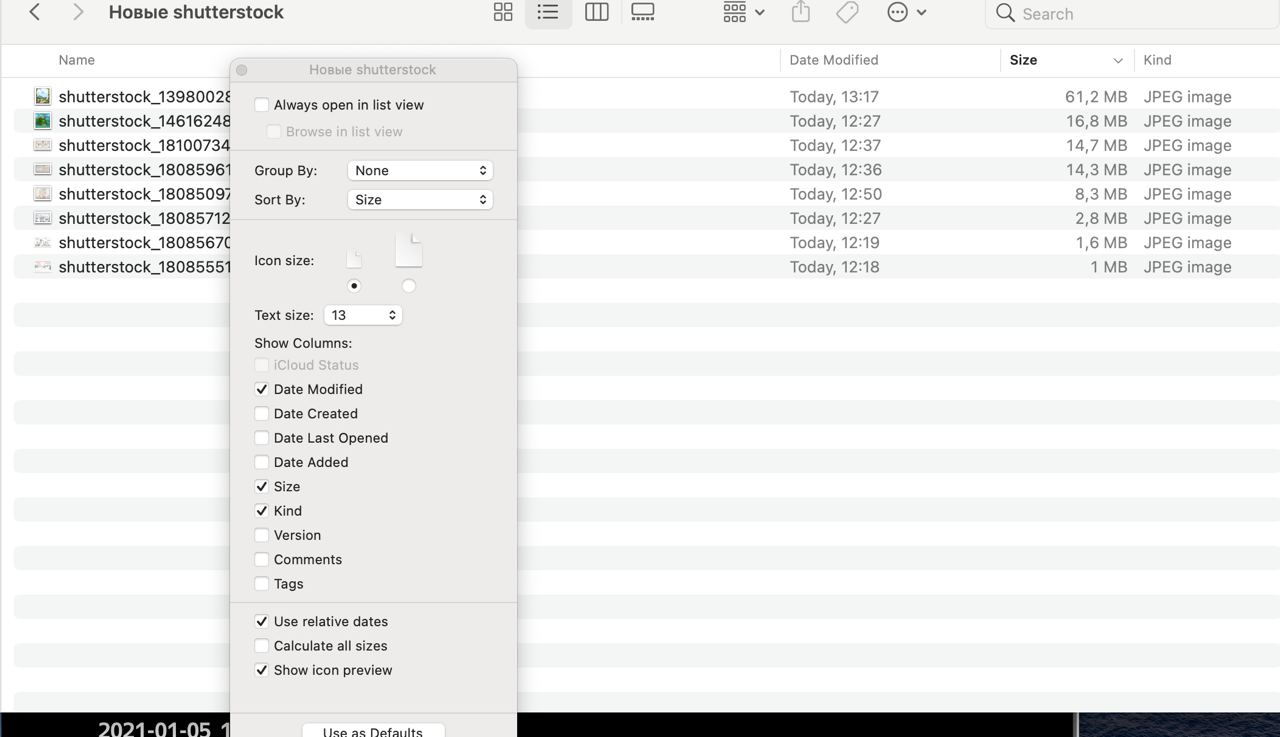The height and width of the screenshot is (737, 1280).
Task: Switch to column view
Action: click(597, 12)
